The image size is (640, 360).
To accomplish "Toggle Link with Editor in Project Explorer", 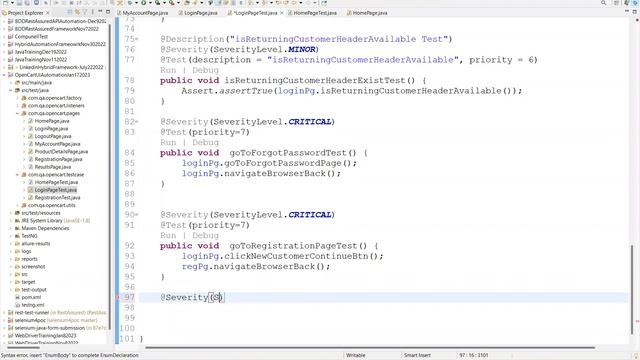I will coord(78,12).
